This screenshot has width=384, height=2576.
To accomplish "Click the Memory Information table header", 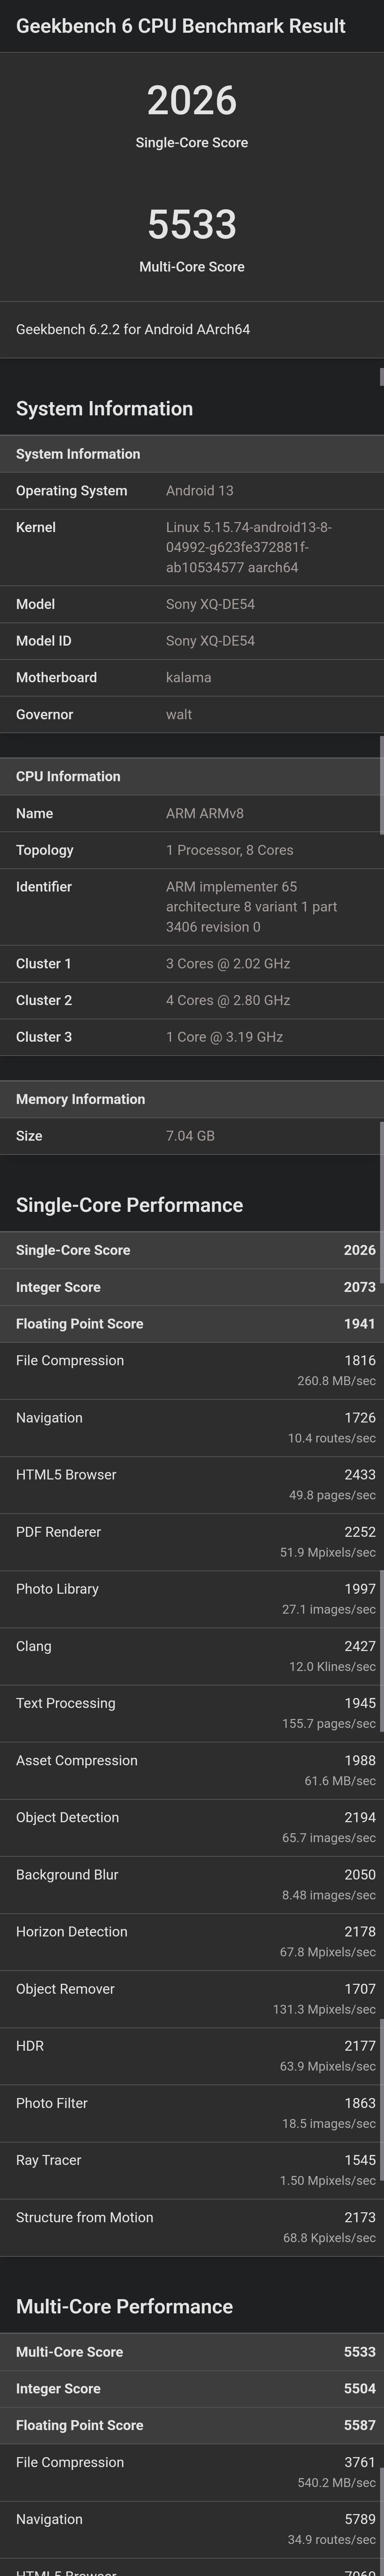I will tap(192, 1099).
